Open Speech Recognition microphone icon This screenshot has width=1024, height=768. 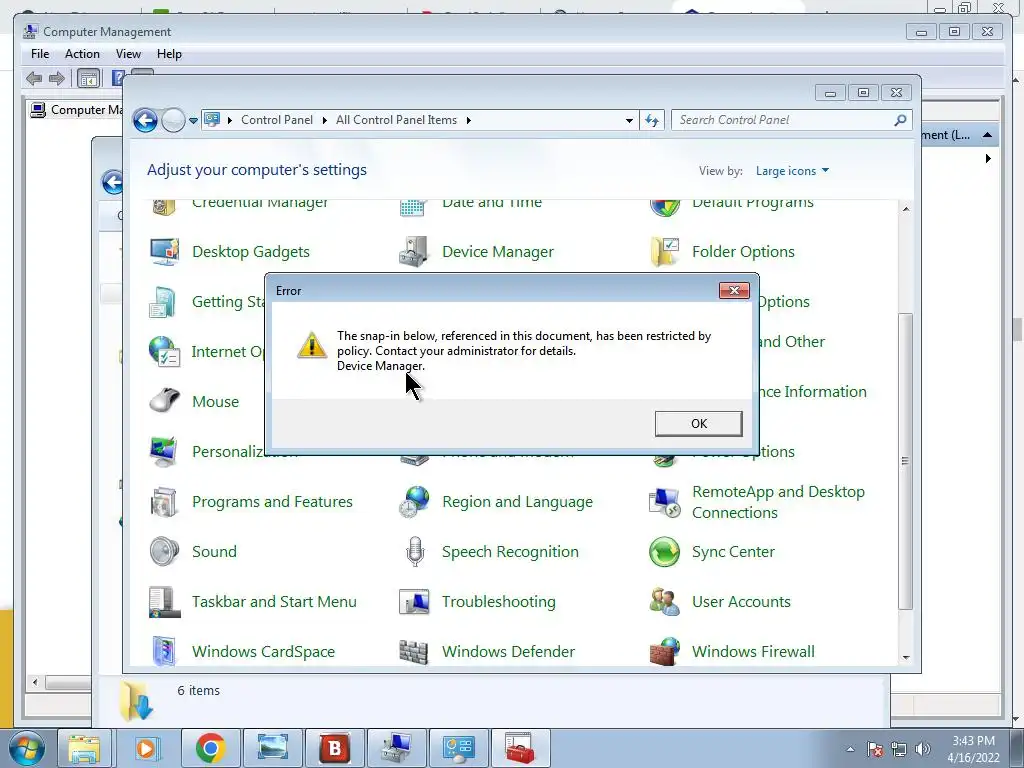pyautogui.click(x=415, y=551)
